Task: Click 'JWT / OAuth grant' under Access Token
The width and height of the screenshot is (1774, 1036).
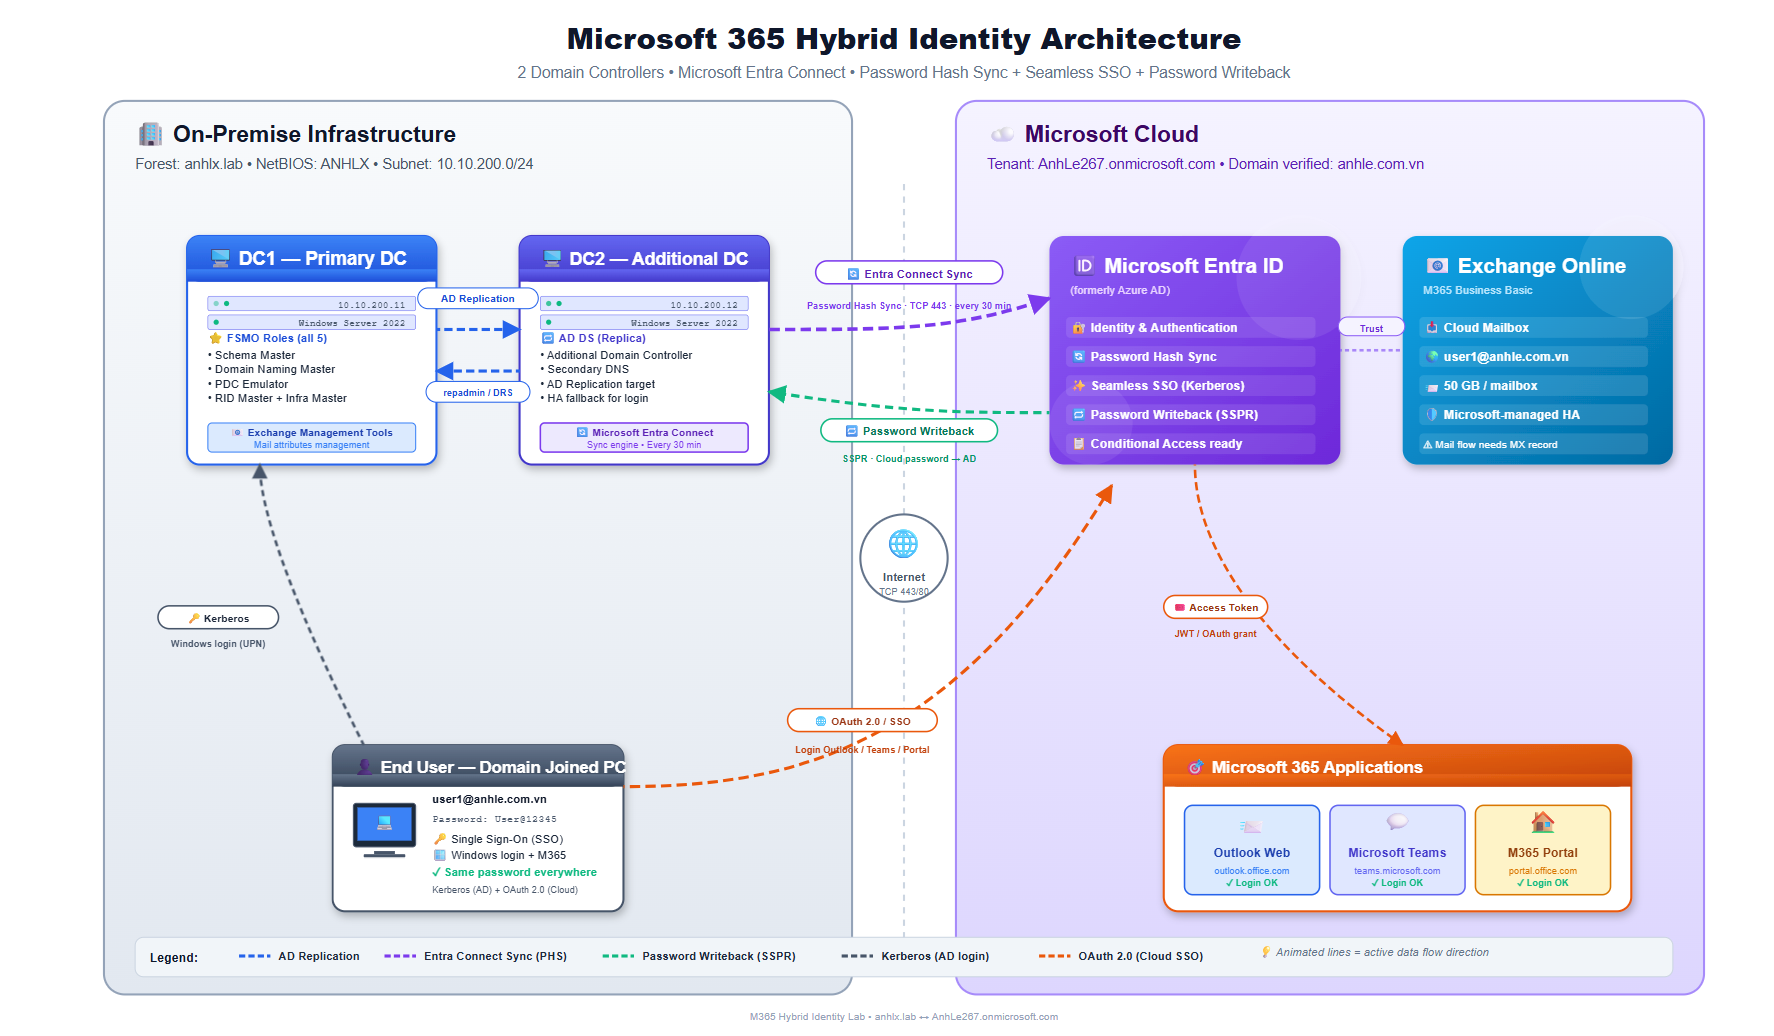Action: 1215,634
